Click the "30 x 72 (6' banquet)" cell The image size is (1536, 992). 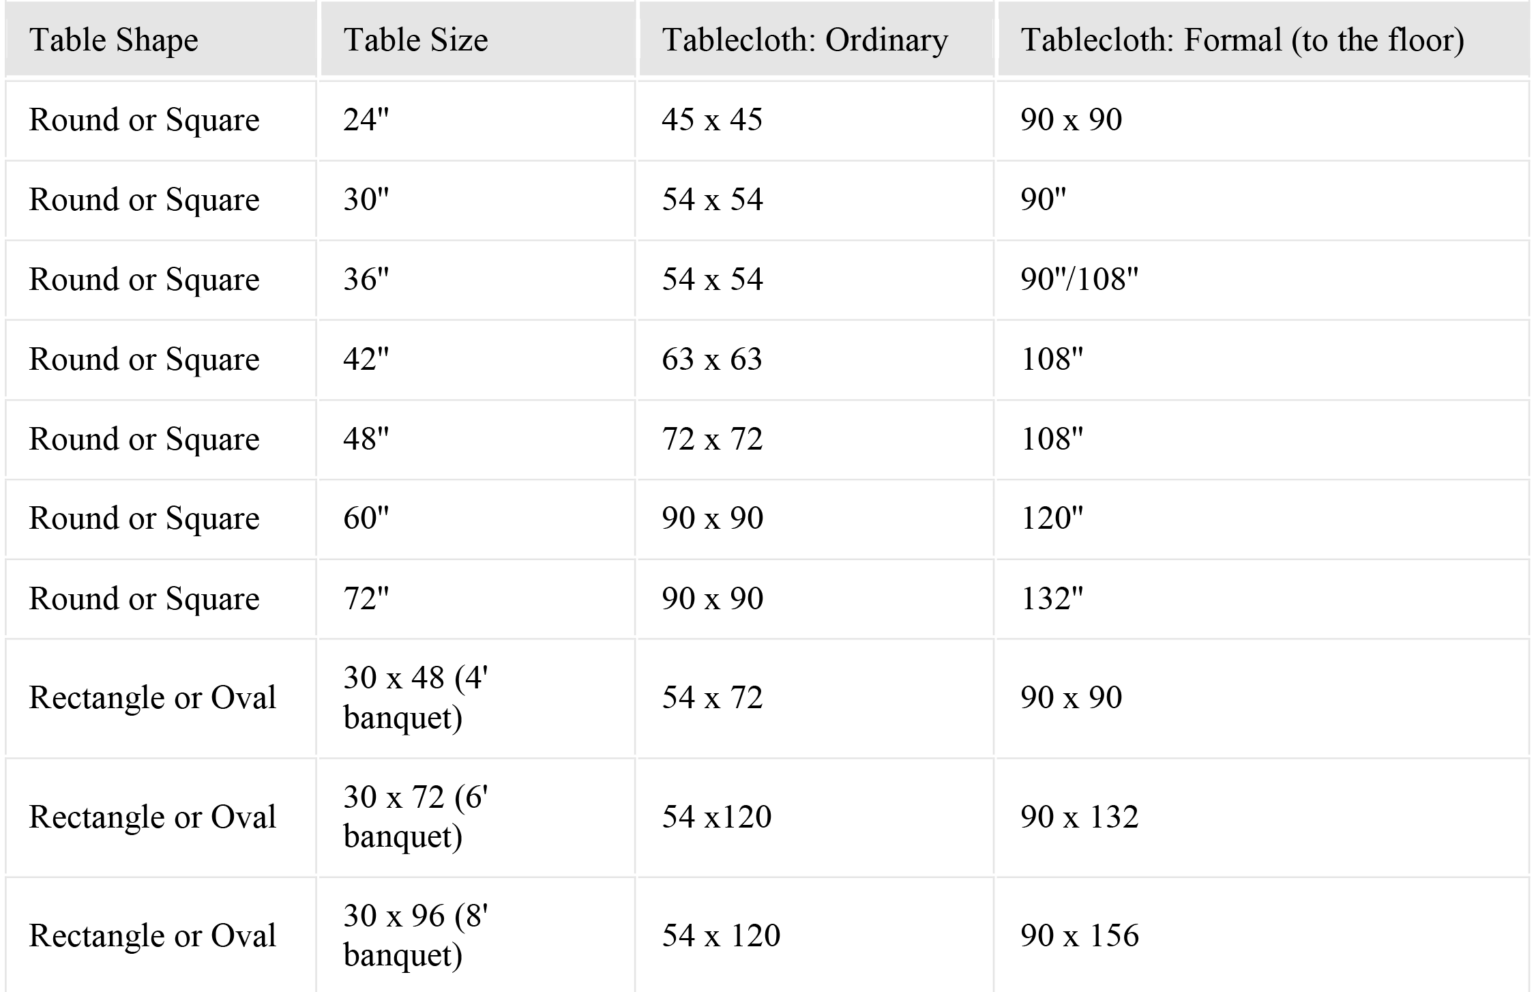(x=415, y=817)
